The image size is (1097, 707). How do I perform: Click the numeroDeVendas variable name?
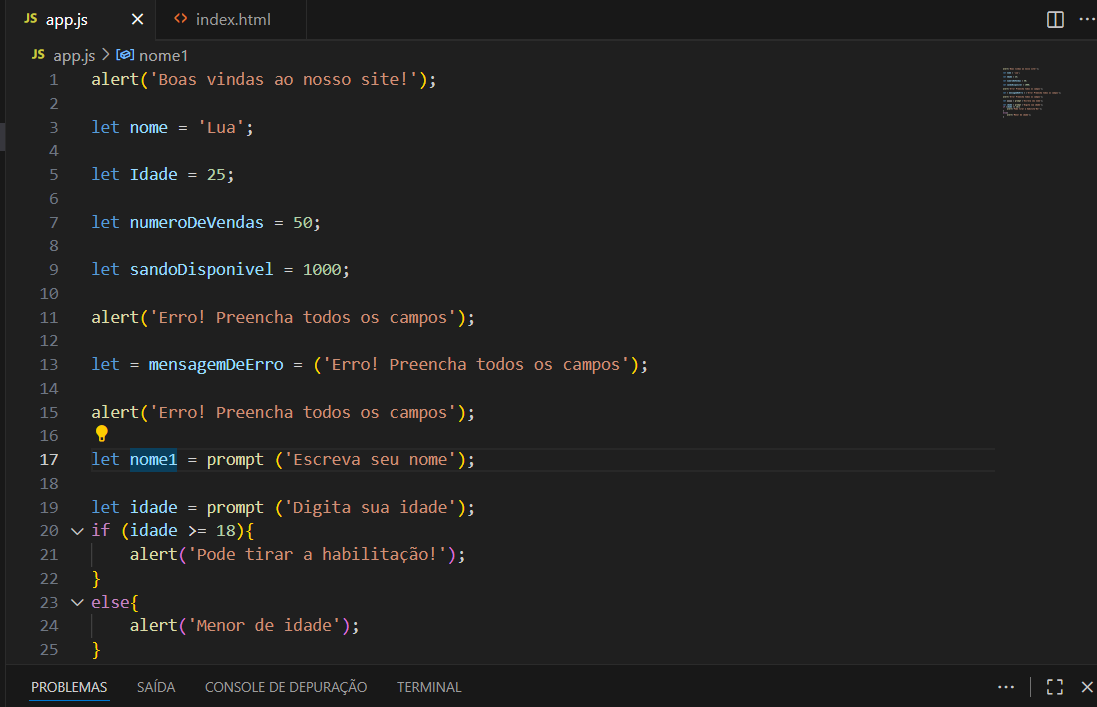point(197,222)
